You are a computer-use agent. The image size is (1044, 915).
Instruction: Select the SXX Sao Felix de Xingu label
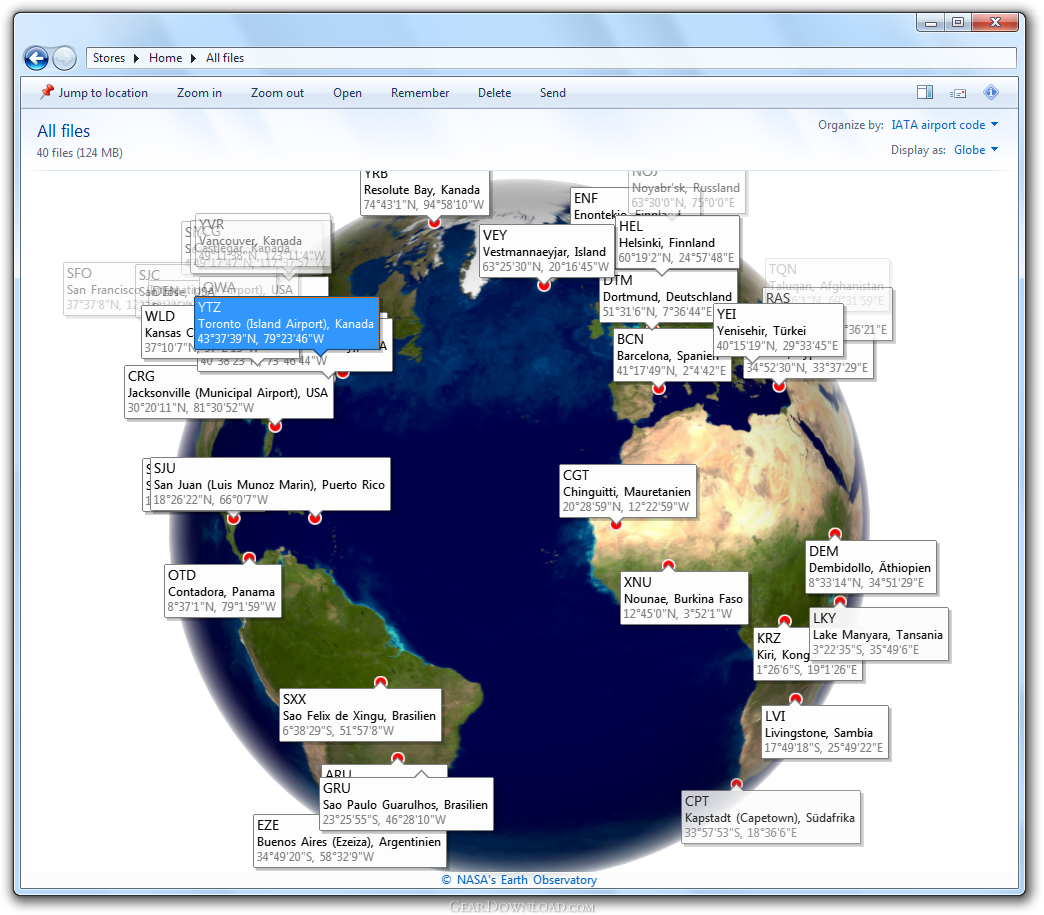click(x=360, y=715)
